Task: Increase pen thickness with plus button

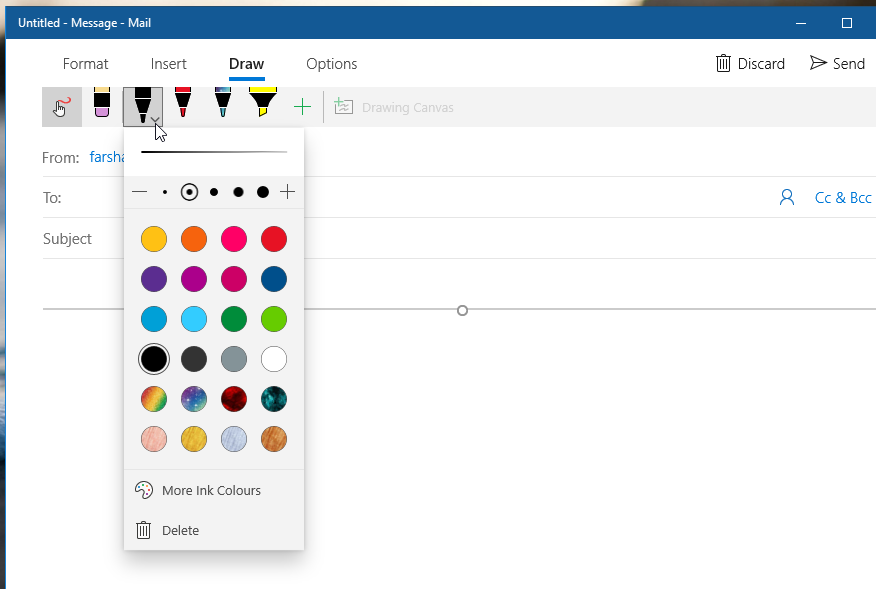Action: pos(288,192)
